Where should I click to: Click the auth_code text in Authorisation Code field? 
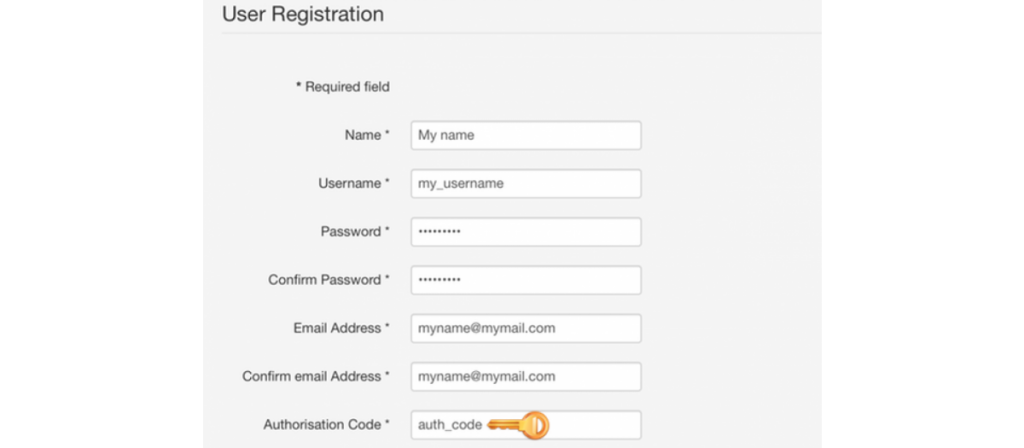450,425
